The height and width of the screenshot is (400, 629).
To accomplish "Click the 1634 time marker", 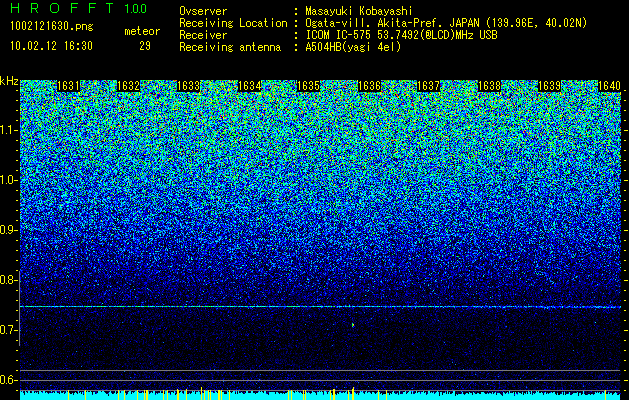I will pos(250,86).
